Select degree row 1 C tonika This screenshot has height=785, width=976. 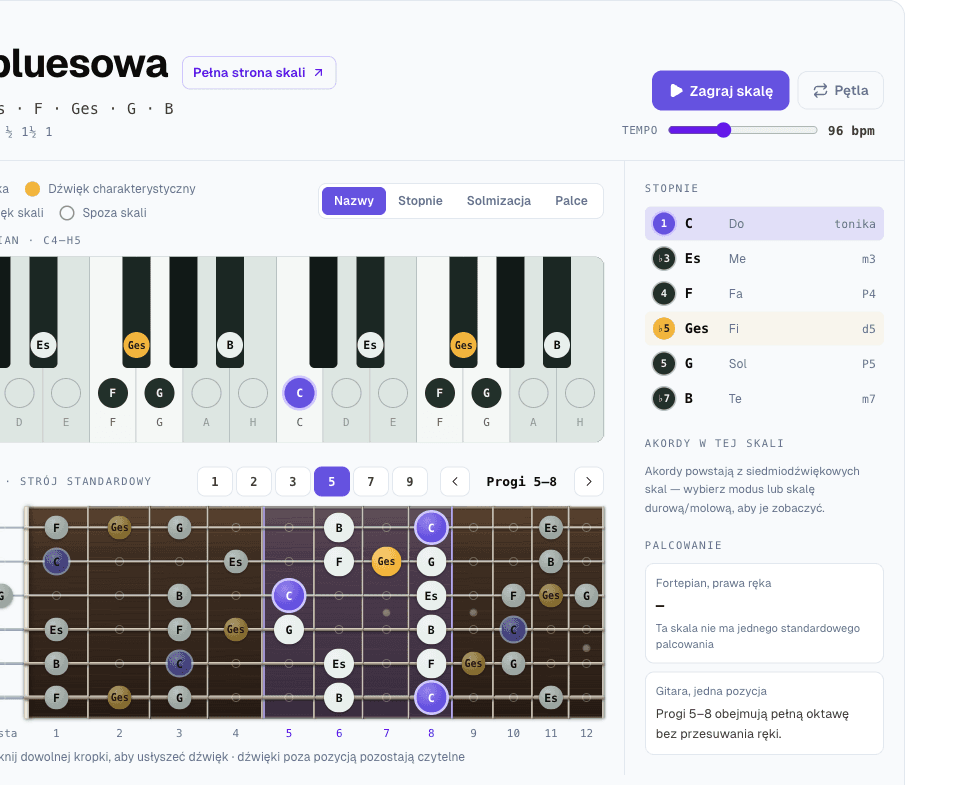click(x=764, y=223)
